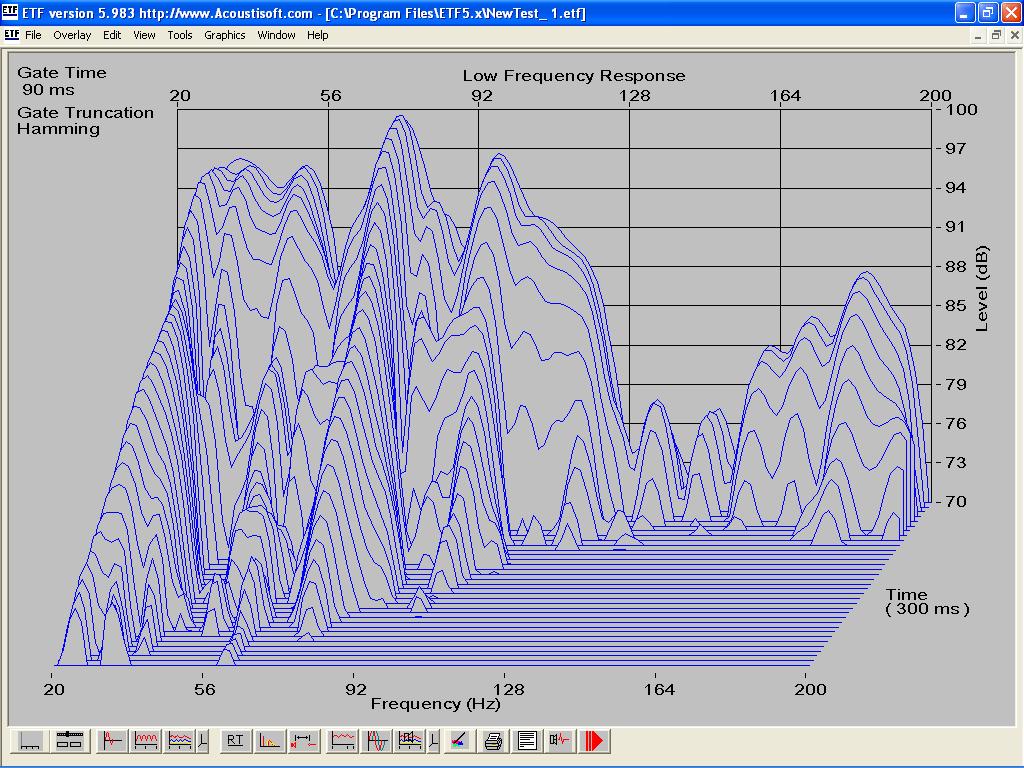Screen dimensions: 1024x768
Task: Click the Window menu item
Action: point(276,35)
